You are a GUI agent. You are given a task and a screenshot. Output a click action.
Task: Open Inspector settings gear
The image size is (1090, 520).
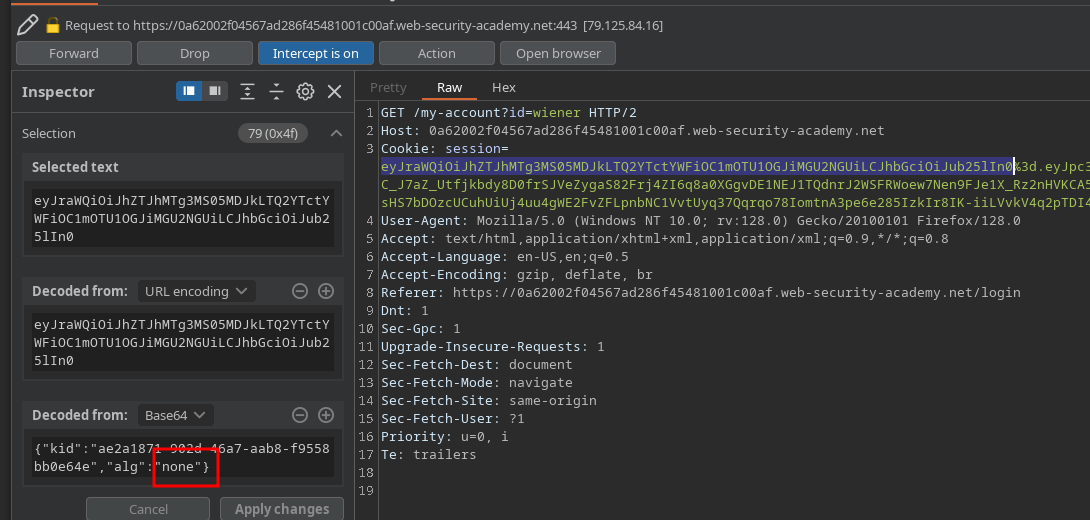306,92
